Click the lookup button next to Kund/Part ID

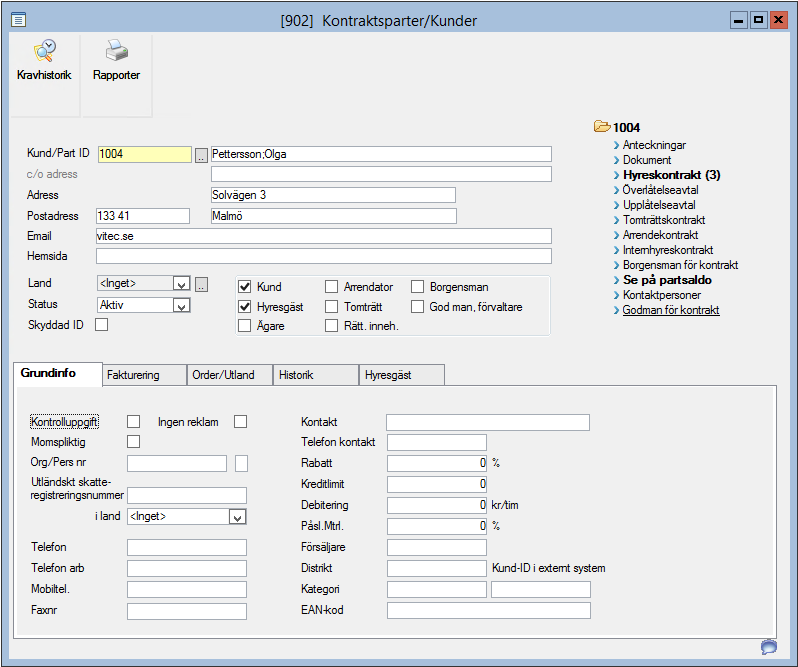[x=201, y=155]
